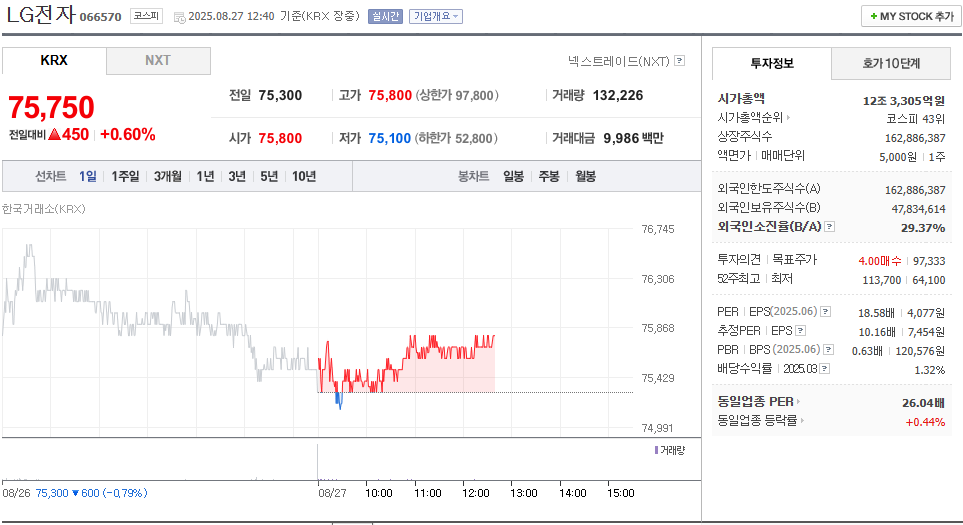Click the 투자의견 label link
Viewport: 963px width, 525px height.
(739, 260)
